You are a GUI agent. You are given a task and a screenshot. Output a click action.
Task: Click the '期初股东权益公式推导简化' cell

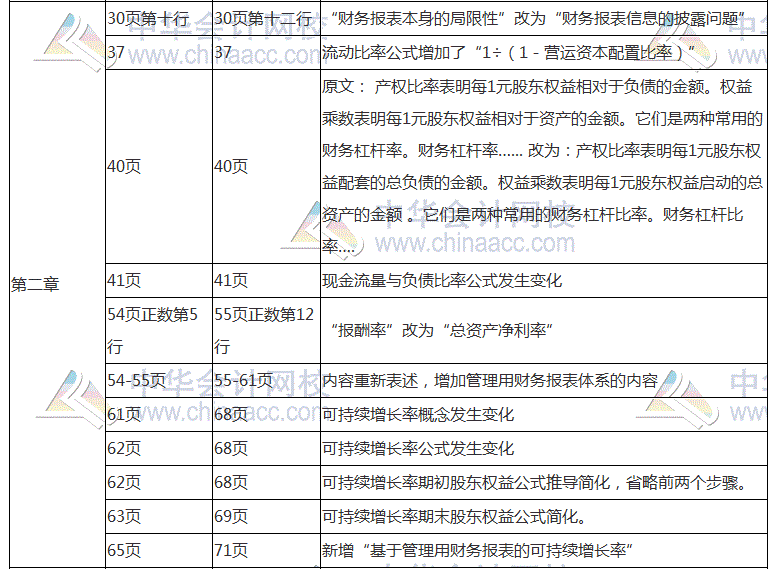coord(532,482)
